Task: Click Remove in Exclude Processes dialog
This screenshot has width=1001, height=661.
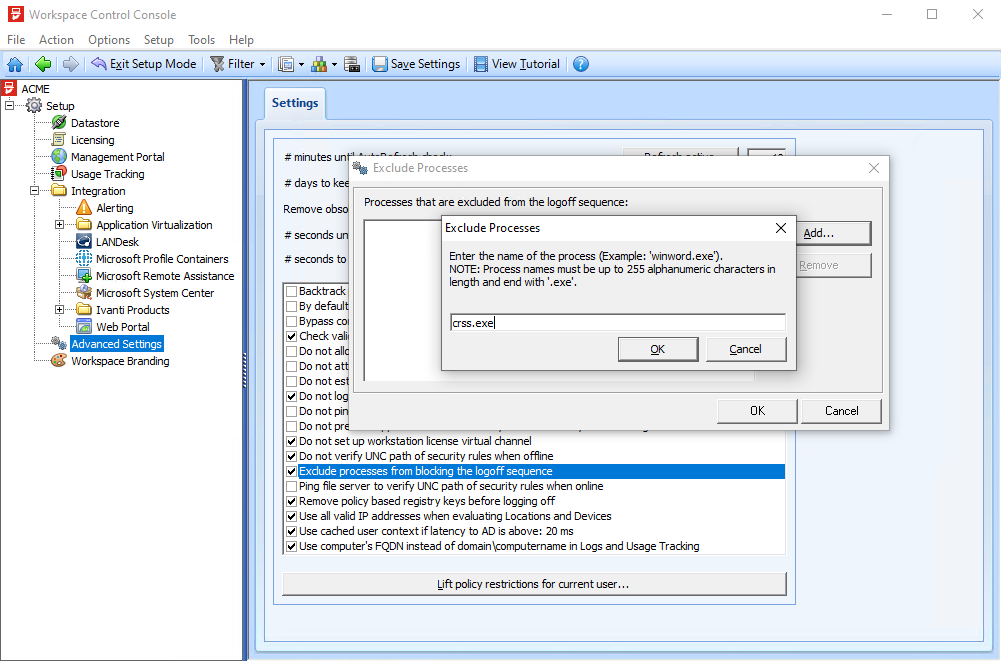Action: 834,265
